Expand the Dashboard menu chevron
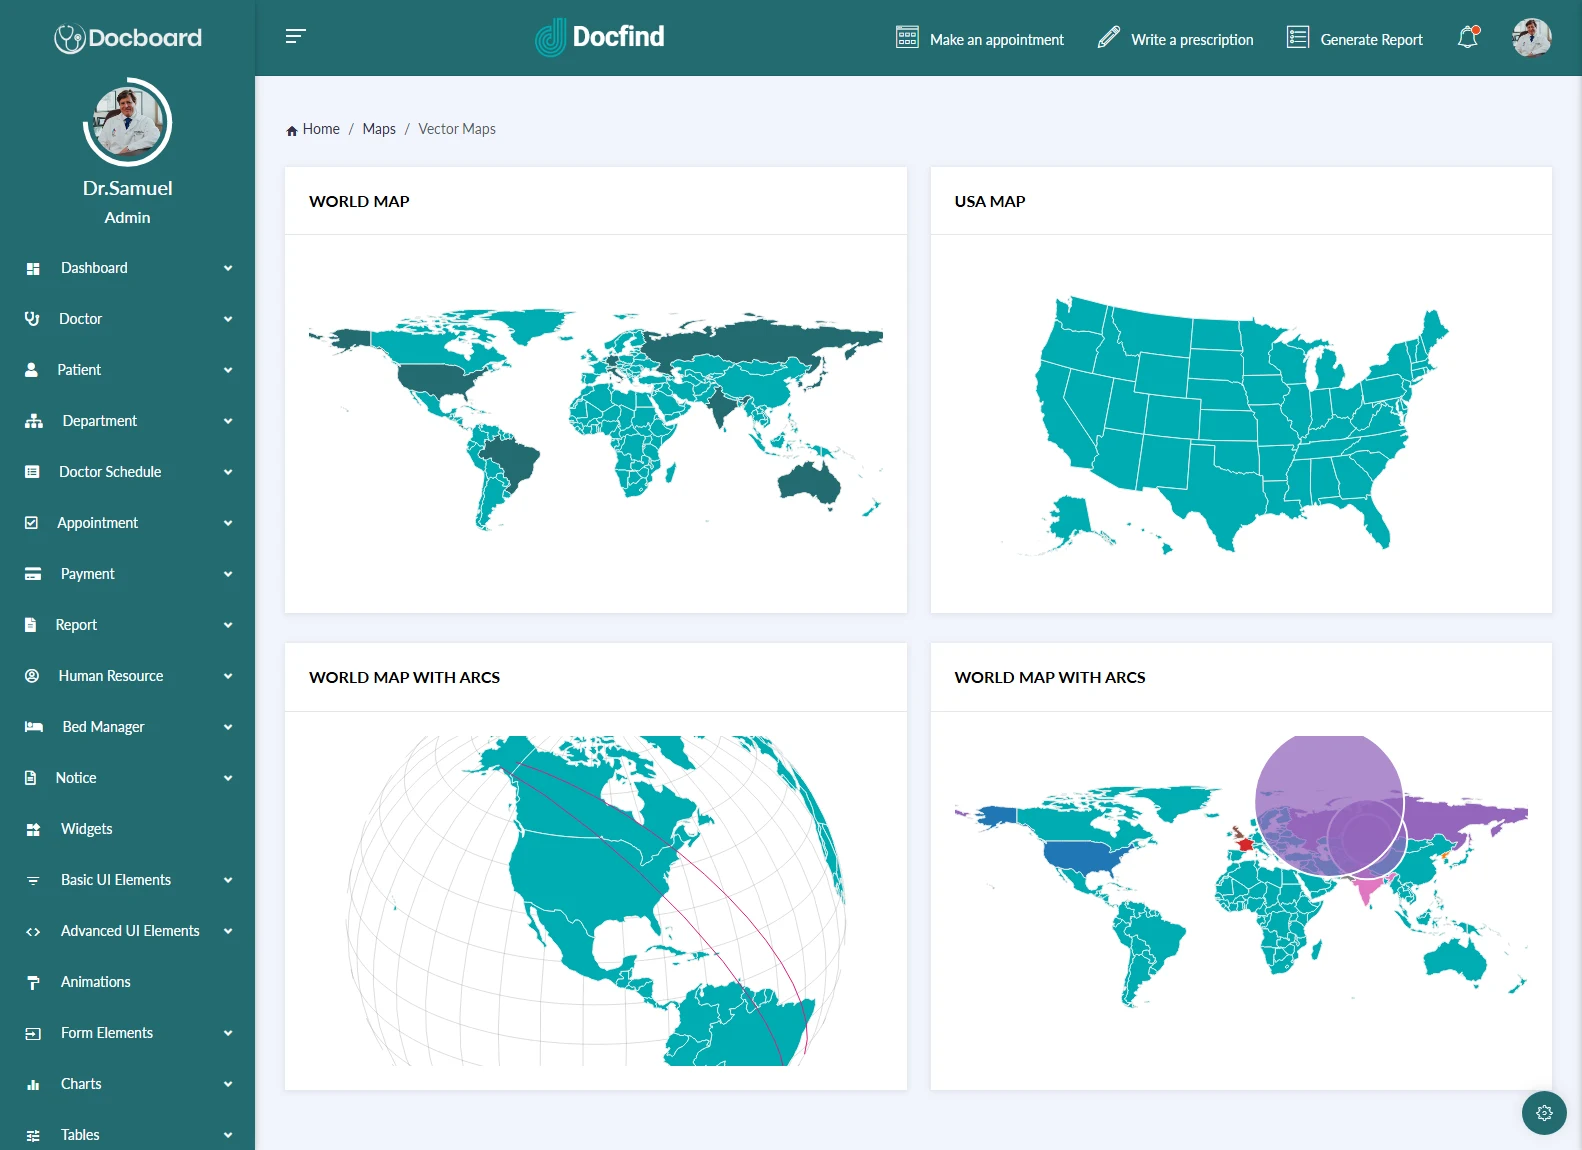Screen dimensions: 1582x1150 [228, 268]
